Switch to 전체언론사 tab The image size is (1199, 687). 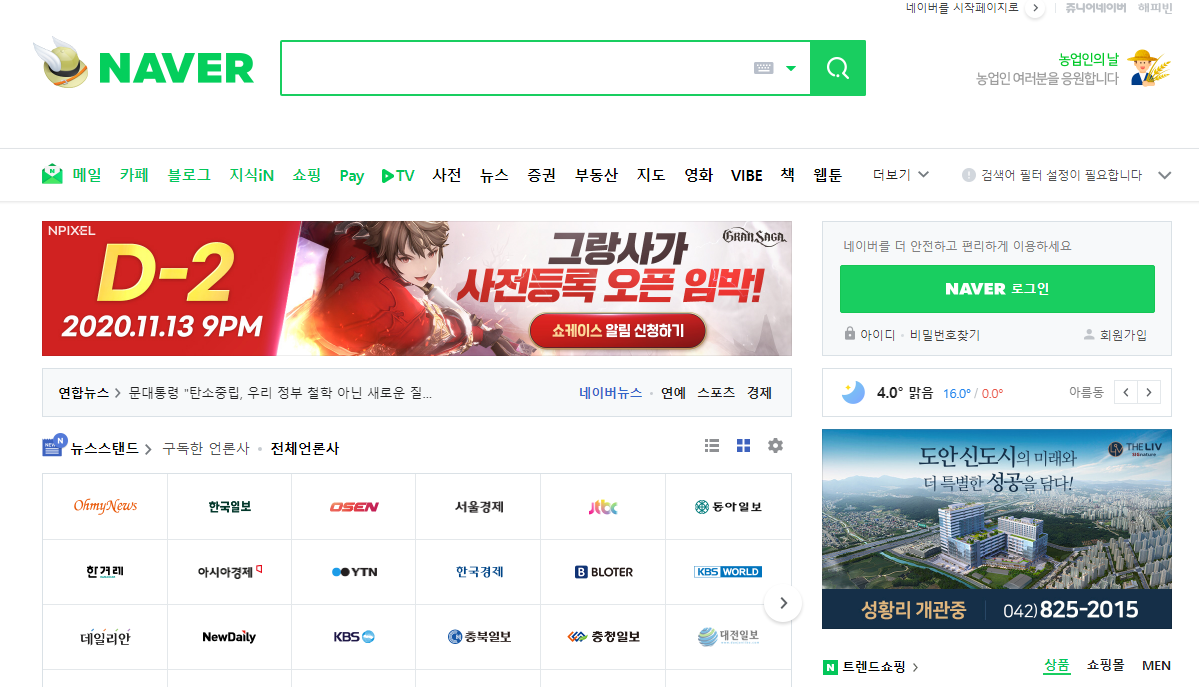pos(304,448)
